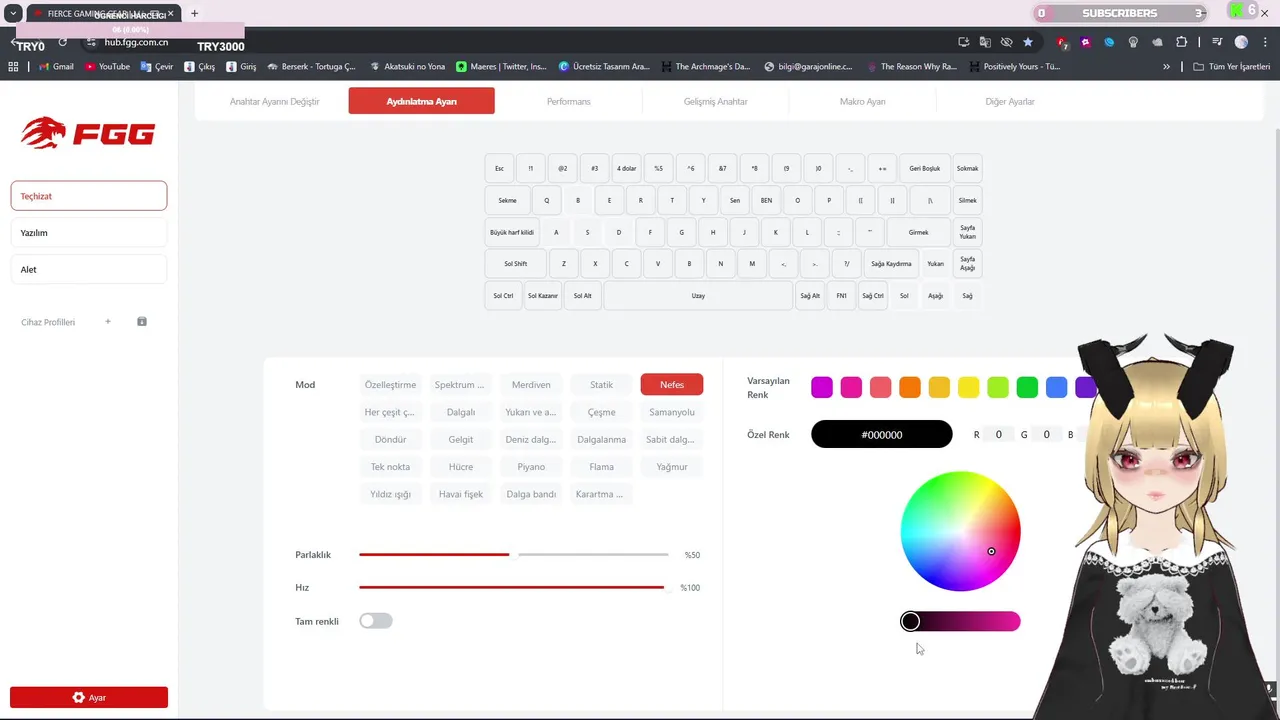Expand the browser tab search dropdown
The height and width of the screenshot is (720, 1280).
13,13
